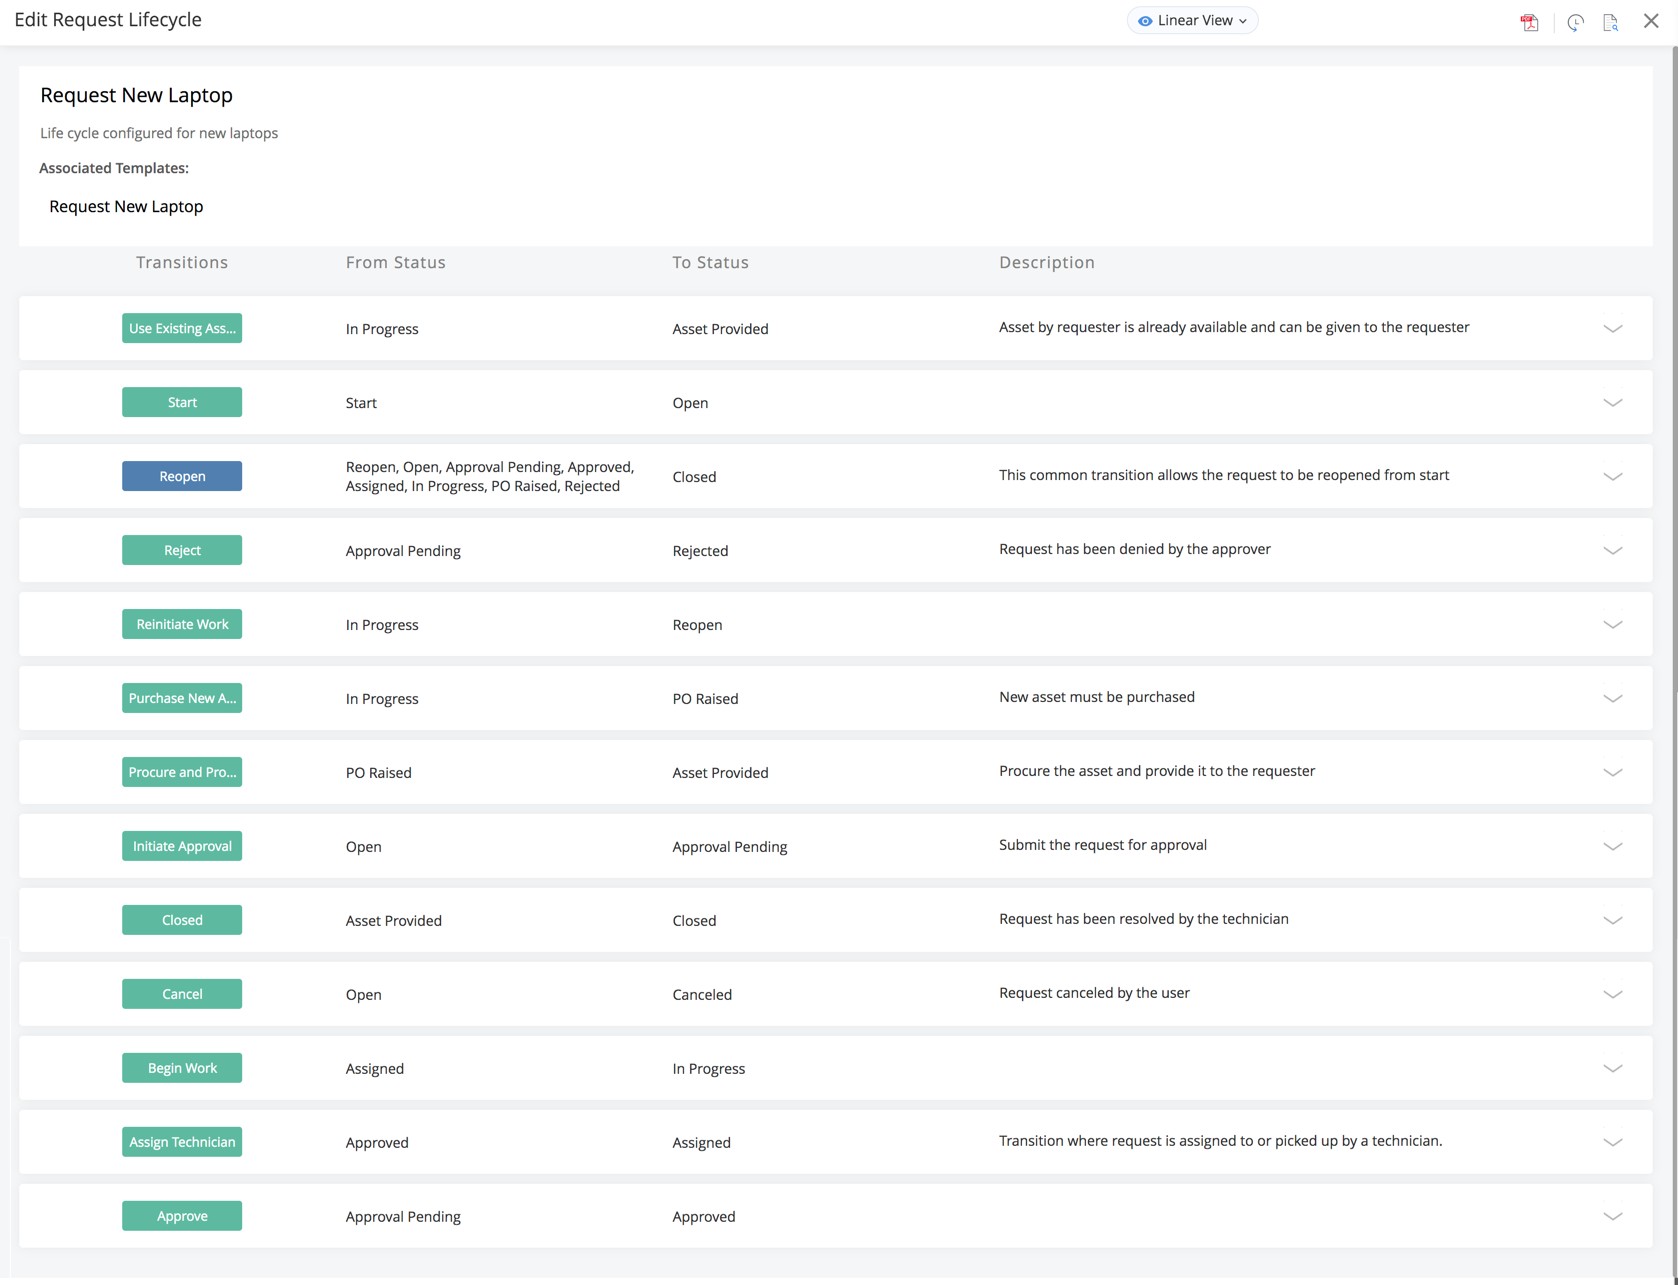This screenshot has width=1678, height=1285.
Task: Click the Reject transition button
Action: 182,550
